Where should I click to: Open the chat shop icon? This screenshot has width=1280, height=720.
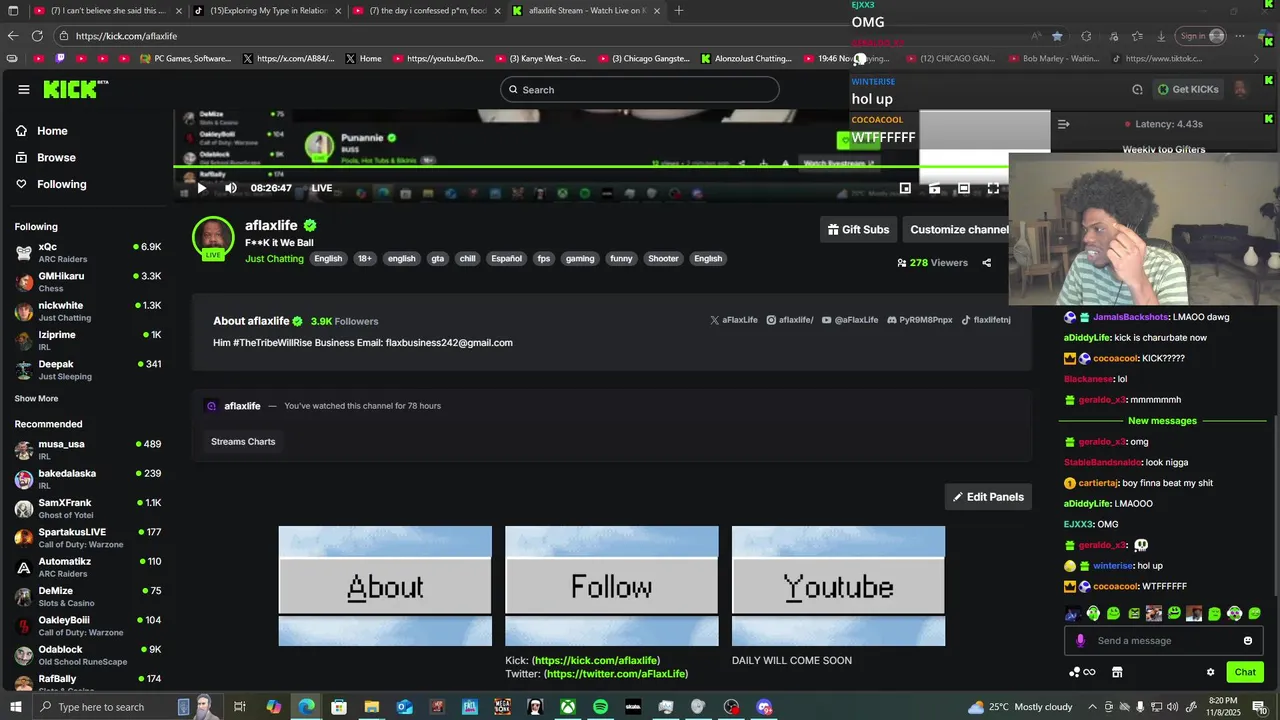pyautogui.click(x=1117, y=672)
